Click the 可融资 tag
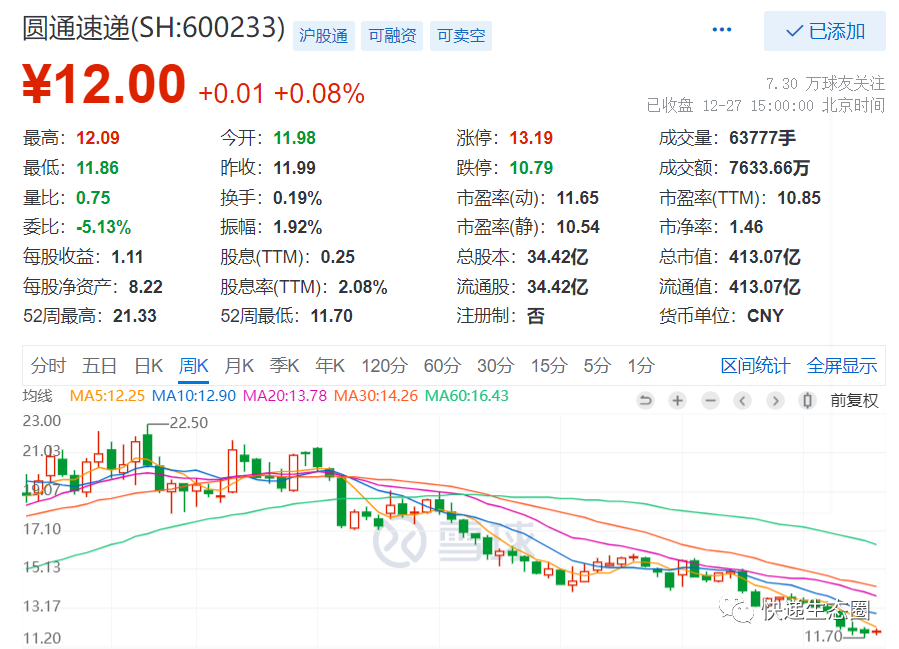 click(x=392, y=36)
